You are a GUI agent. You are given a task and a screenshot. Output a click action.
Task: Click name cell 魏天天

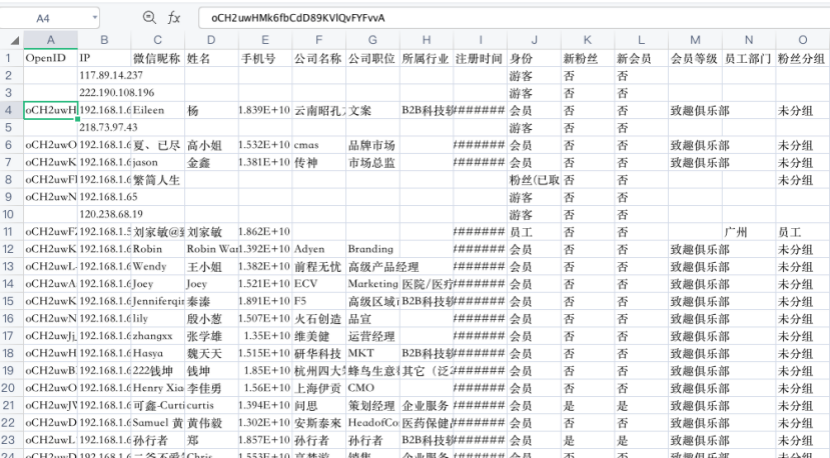(212, 353)
